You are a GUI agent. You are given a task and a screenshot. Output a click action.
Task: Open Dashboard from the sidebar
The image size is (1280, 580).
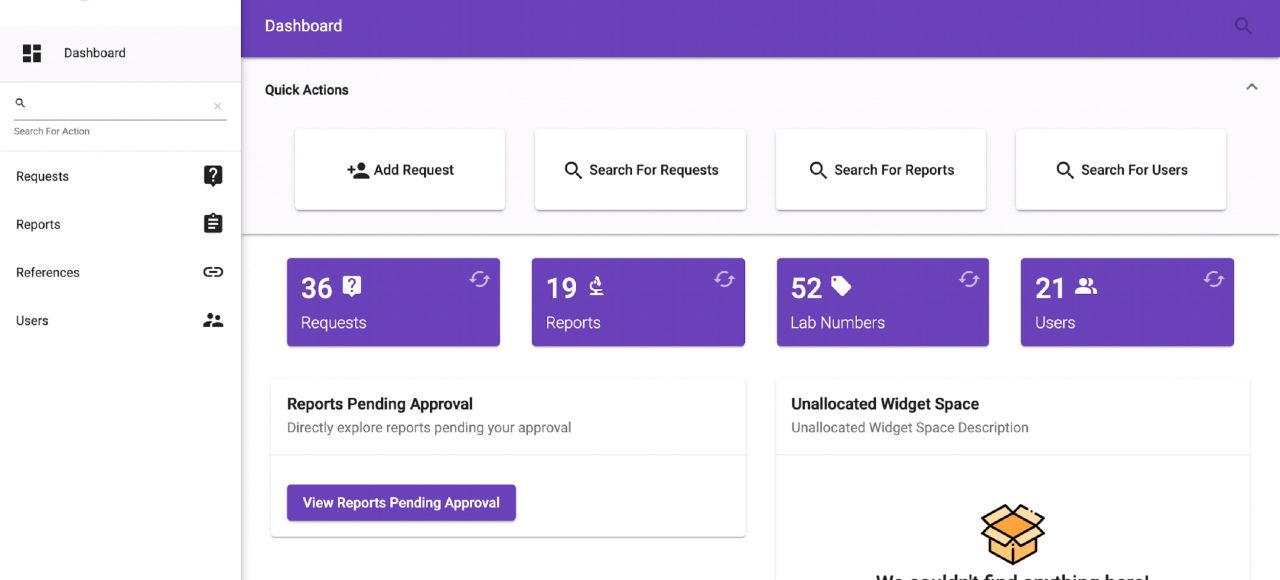pos(94,53)
